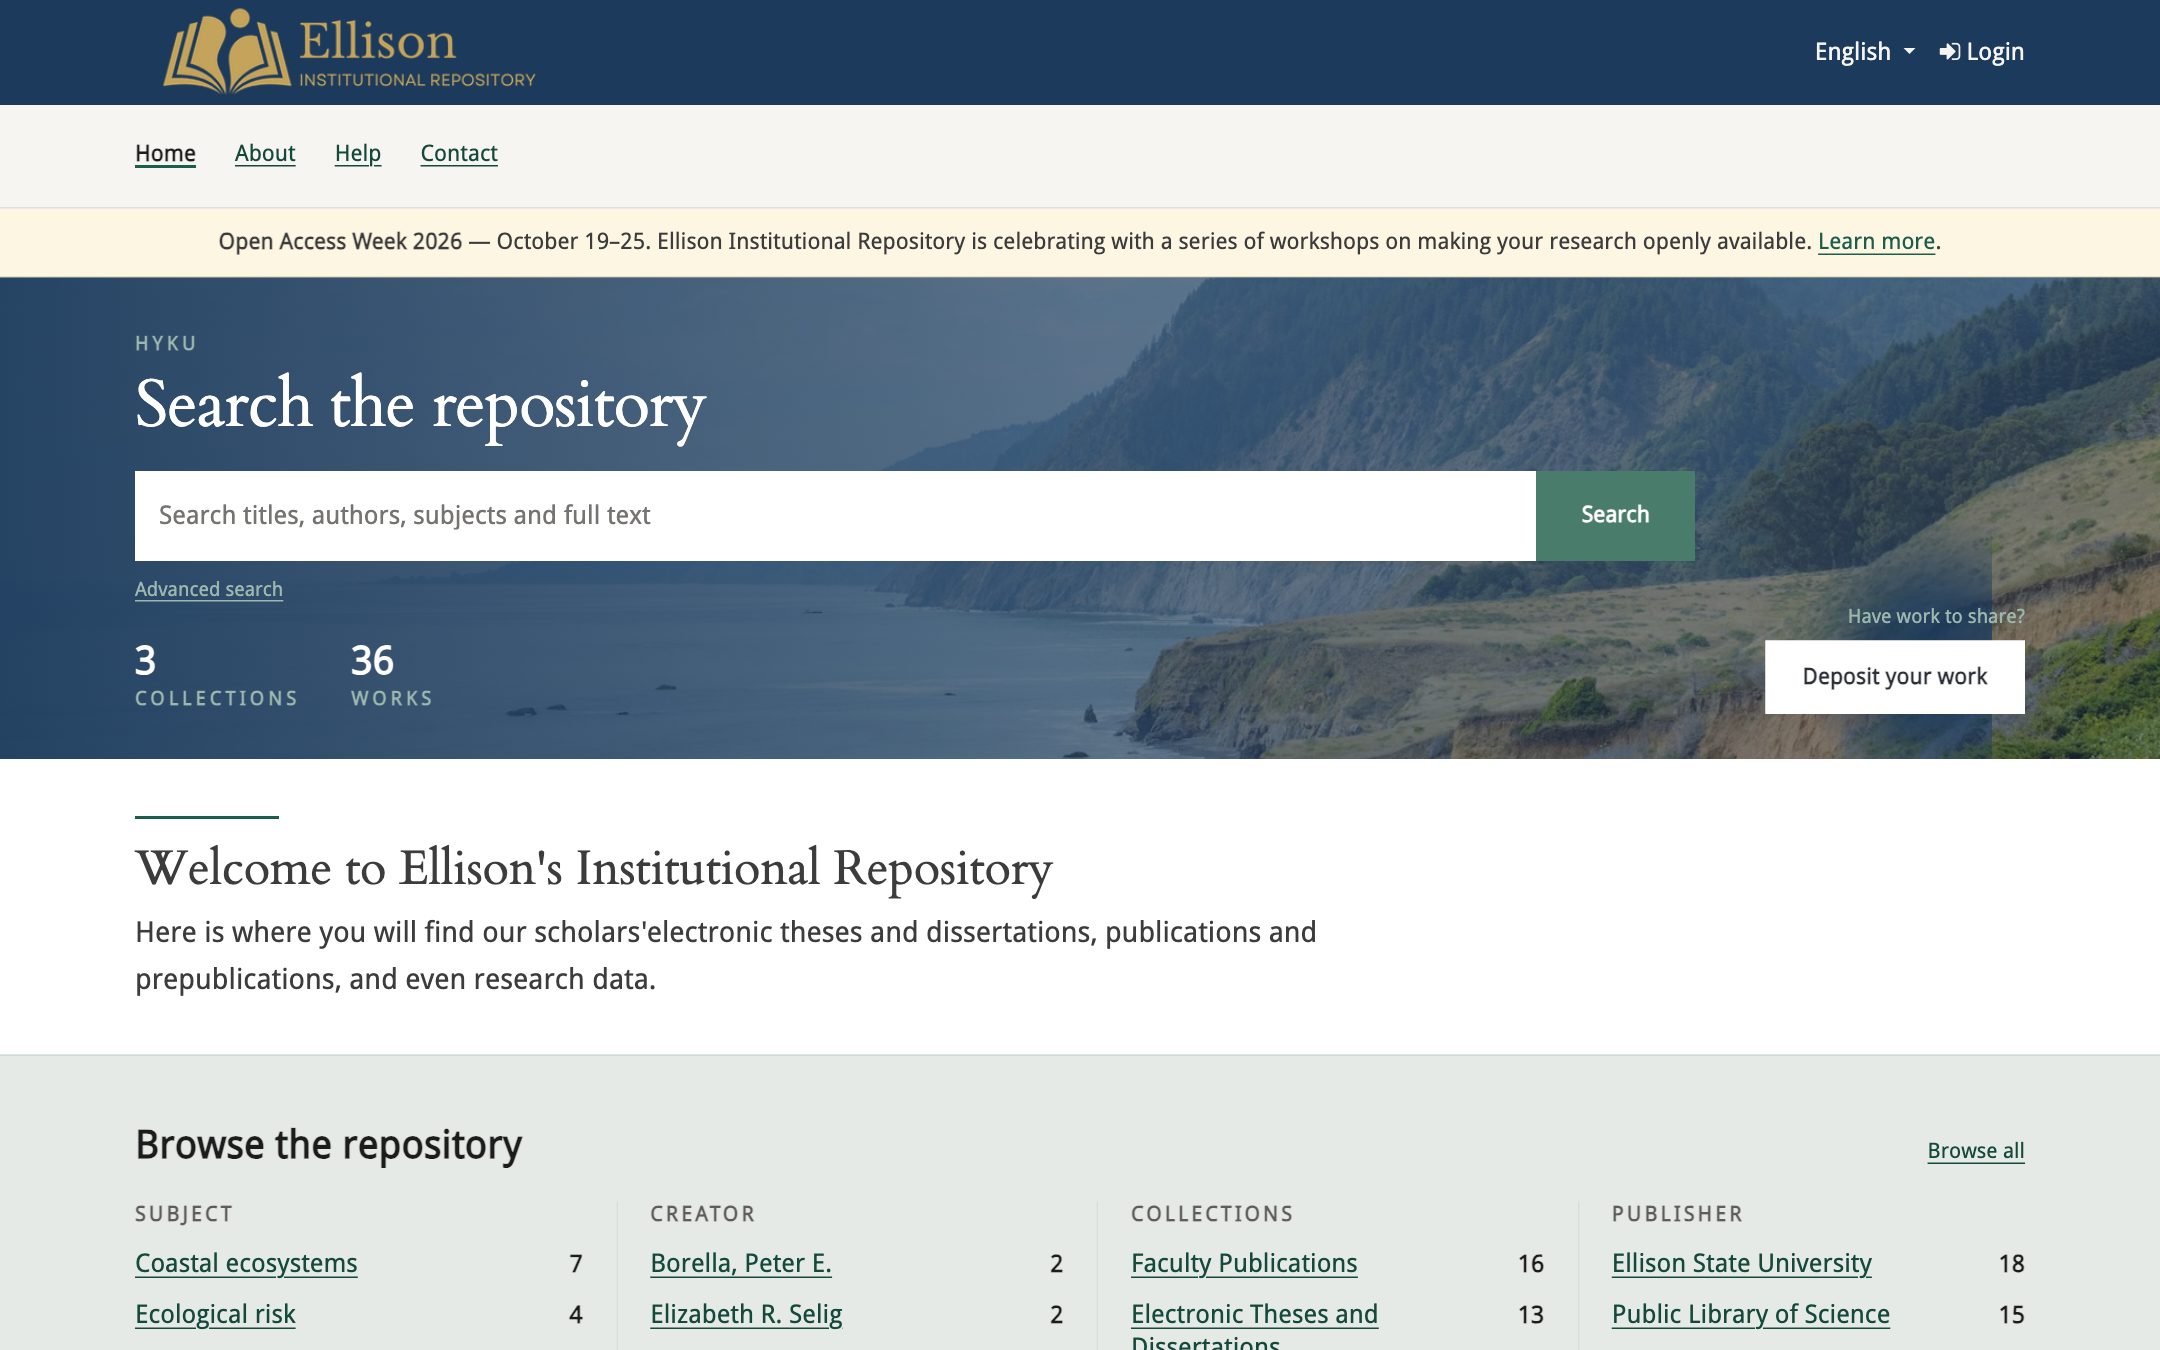Open Advanced search

[x=209, y=589]
